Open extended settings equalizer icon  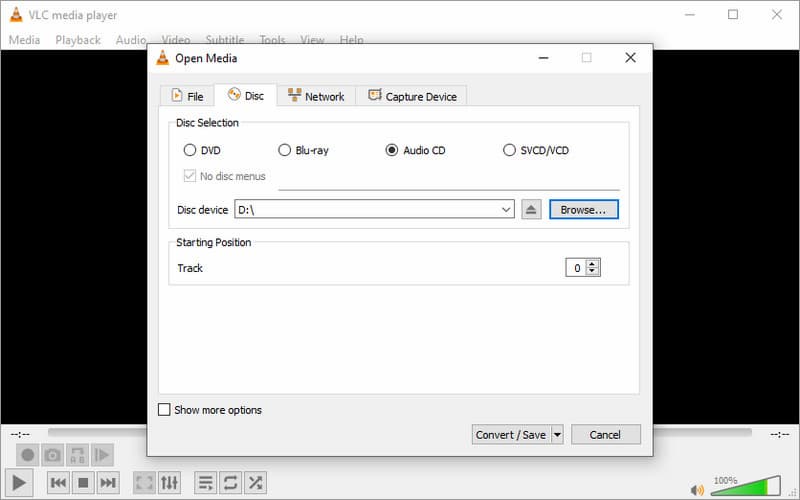(169, 482)
